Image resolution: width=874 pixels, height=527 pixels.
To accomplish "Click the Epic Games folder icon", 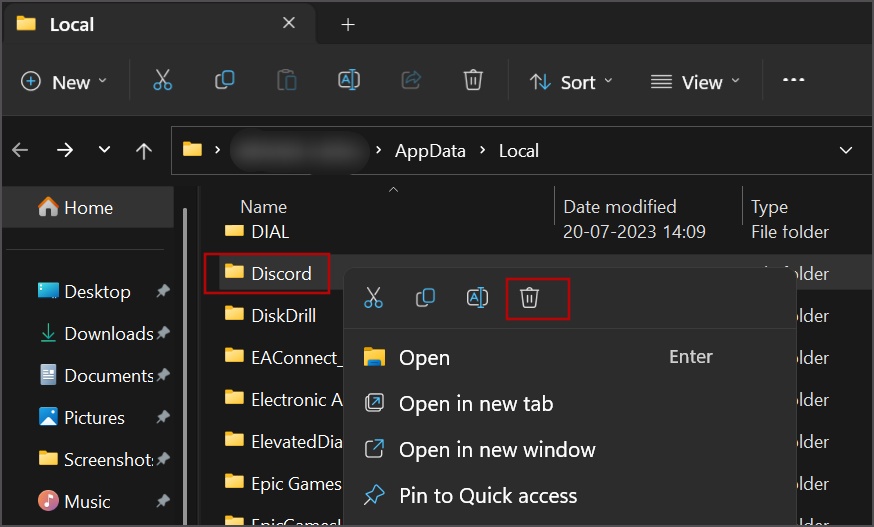I will pyautogui.click(x=234, y=482).
